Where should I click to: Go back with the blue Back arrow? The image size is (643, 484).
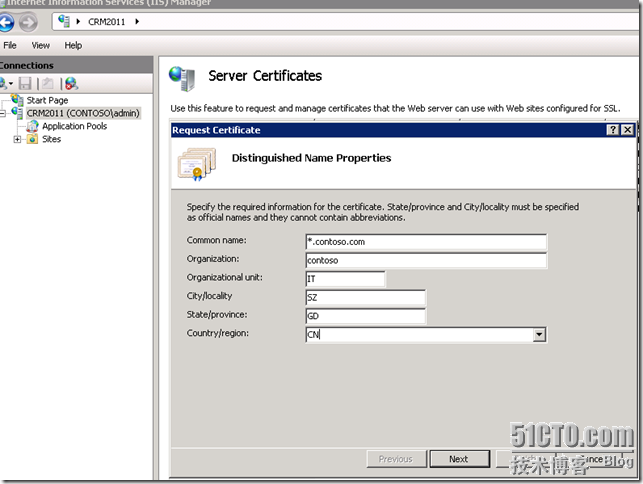6,22
